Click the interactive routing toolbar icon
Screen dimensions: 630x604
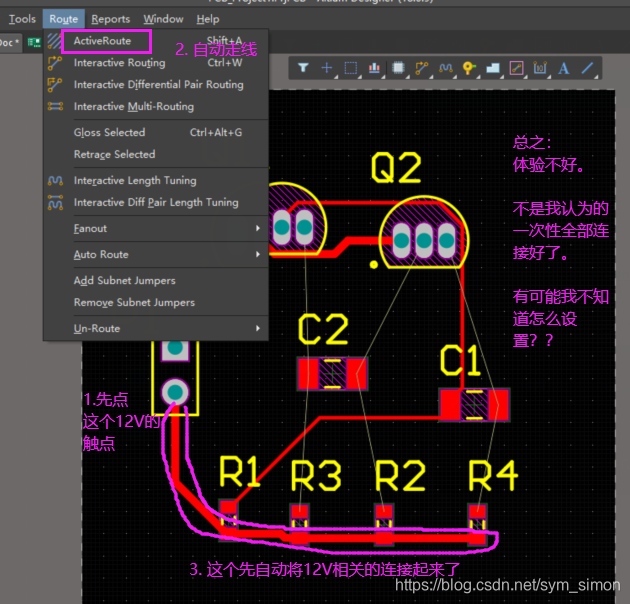pyautogui.click(x=421, y=68)
